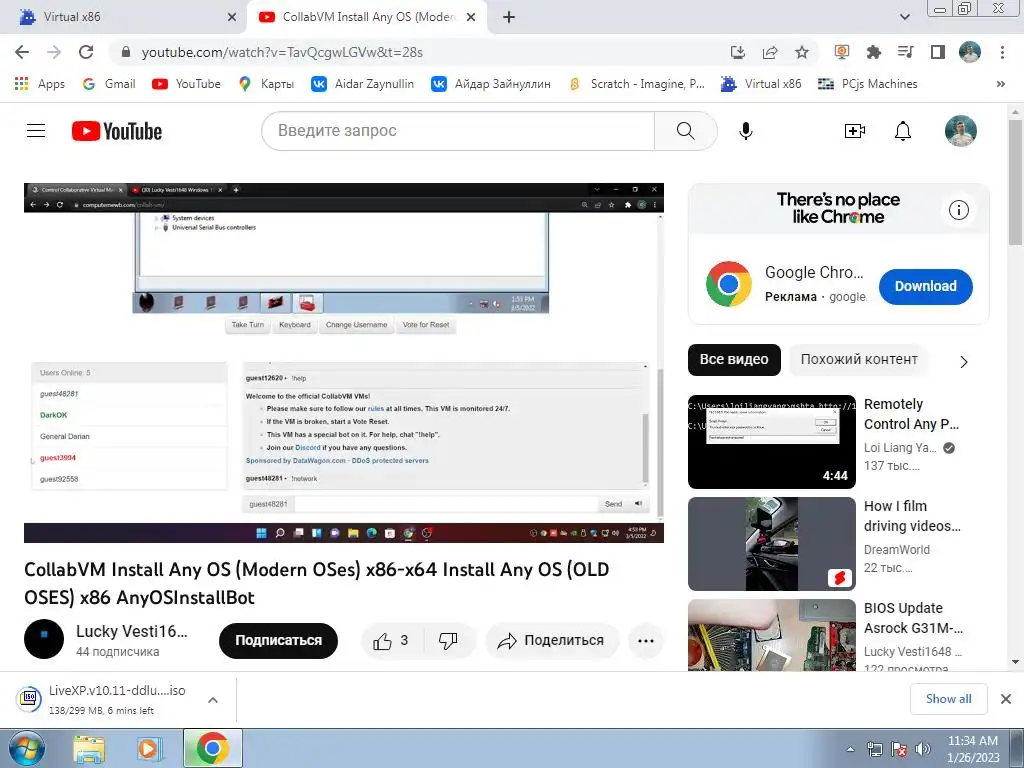Screen dimensions: 1024x768
Task: Open the ad info circle icon
Action: (x=958, y=210)
